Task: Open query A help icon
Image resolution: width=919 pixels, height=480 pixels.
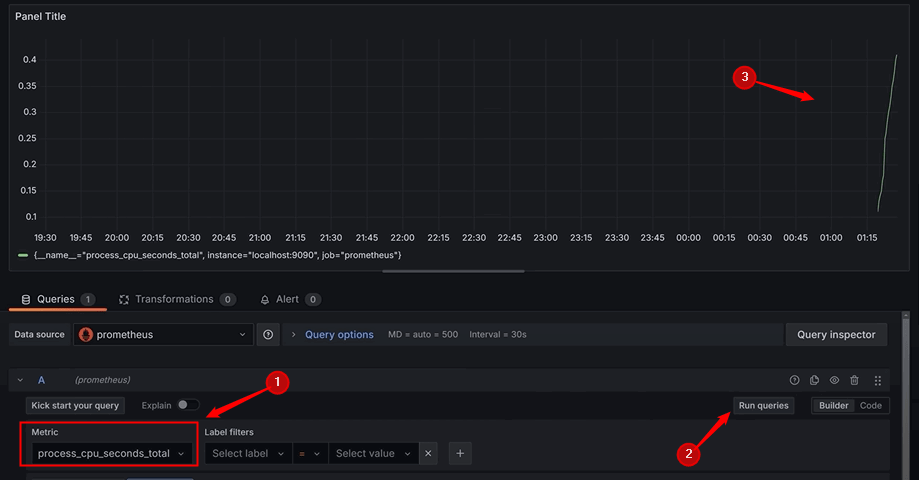Action: click(x=795, y=380)
